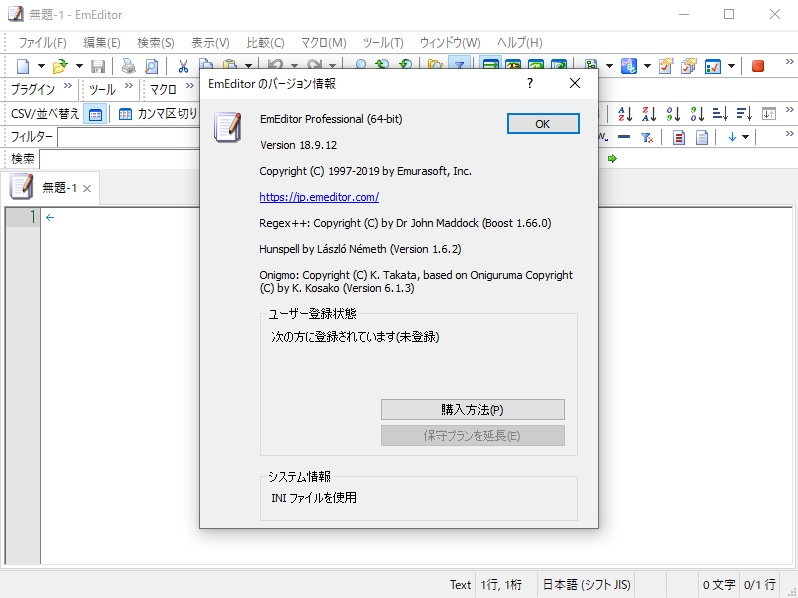Sort A to Z ascending icon
The height and width of the screenshot is (598, 798).
[x=625, y=114]
